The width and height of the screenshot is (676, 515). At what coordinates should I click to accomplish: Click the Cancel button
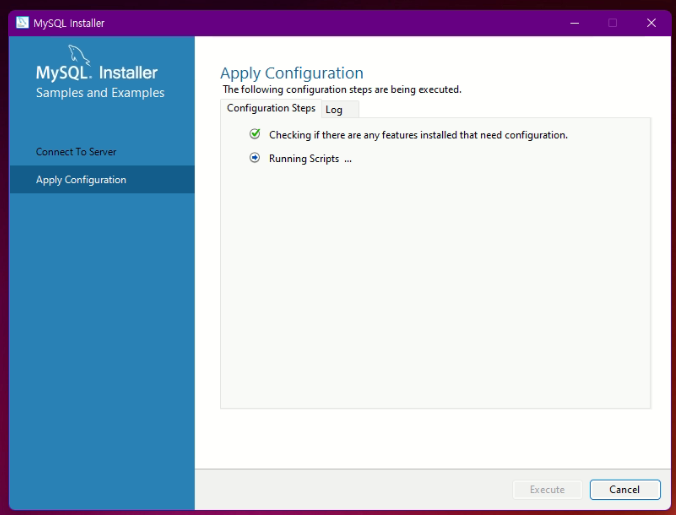point(625,490)
